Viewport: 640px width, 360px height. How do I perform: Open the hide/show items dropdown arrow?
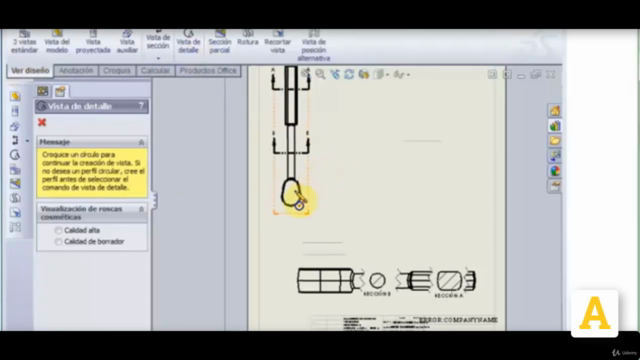pos(408,75)
